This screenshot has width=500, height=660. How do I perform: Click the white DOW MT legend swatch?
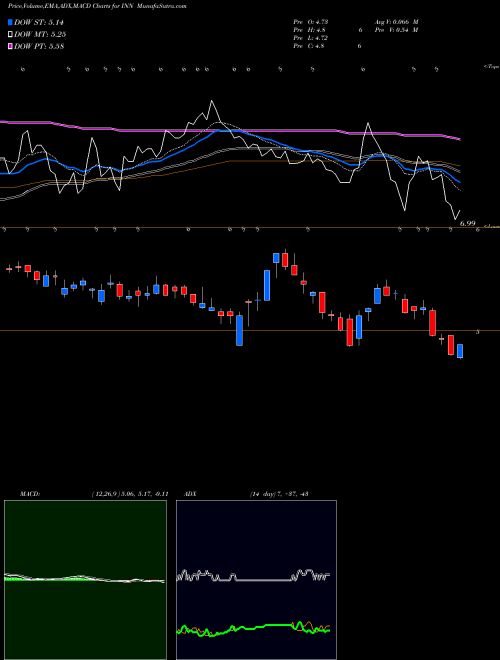tap(11, 35)
